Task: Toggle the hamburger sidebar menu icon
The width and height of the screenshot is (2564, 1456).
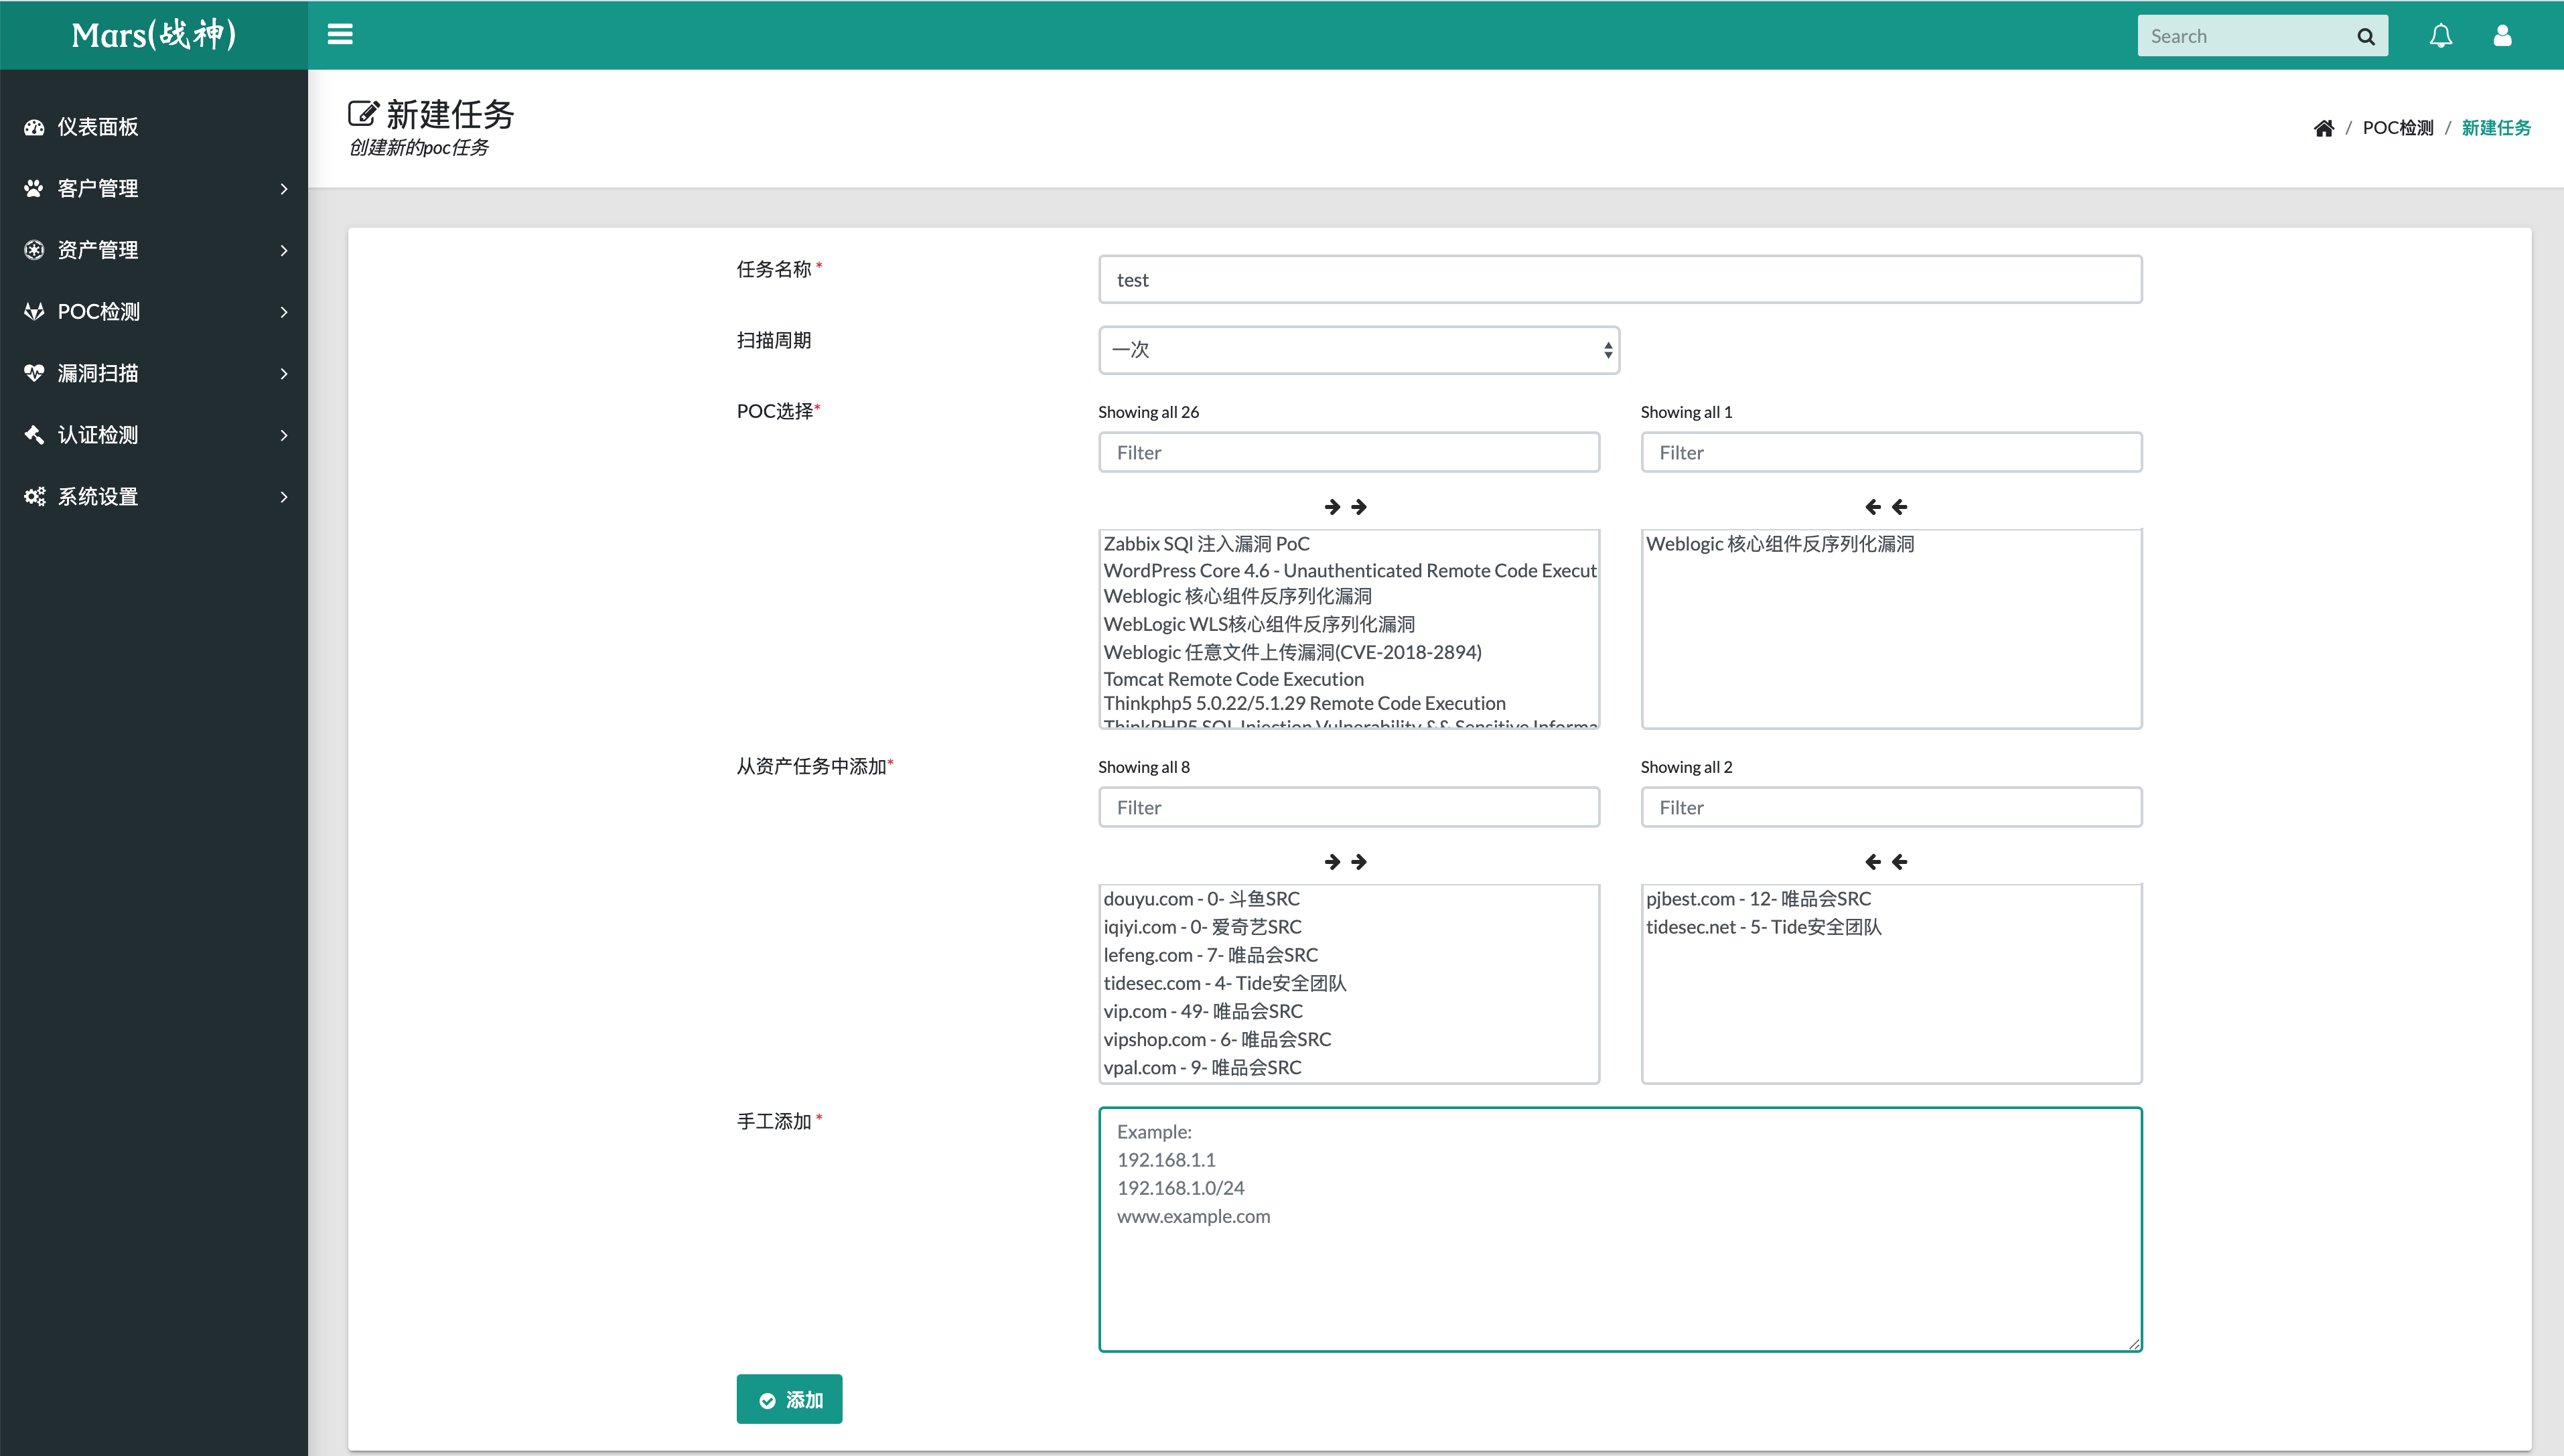Action: tap(340, 35)
